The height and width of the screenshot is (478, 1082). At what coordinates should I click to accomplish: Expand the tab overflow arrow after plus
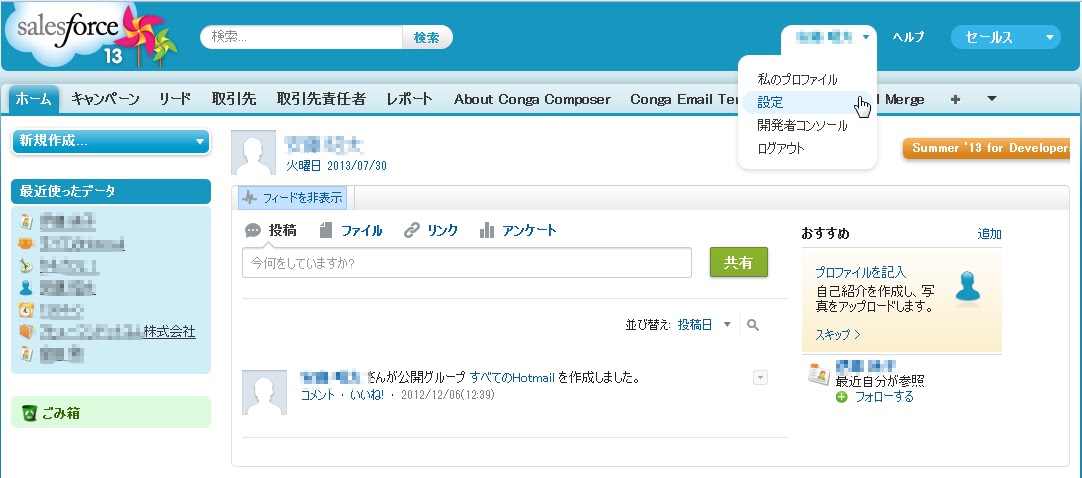[x=992, y=99]
